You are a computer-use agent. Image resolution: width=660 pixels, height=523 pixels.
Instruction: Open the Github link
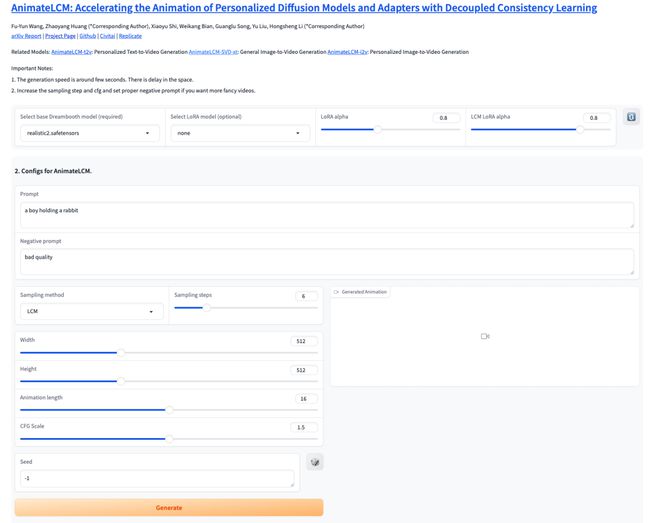tap(88, 35)
